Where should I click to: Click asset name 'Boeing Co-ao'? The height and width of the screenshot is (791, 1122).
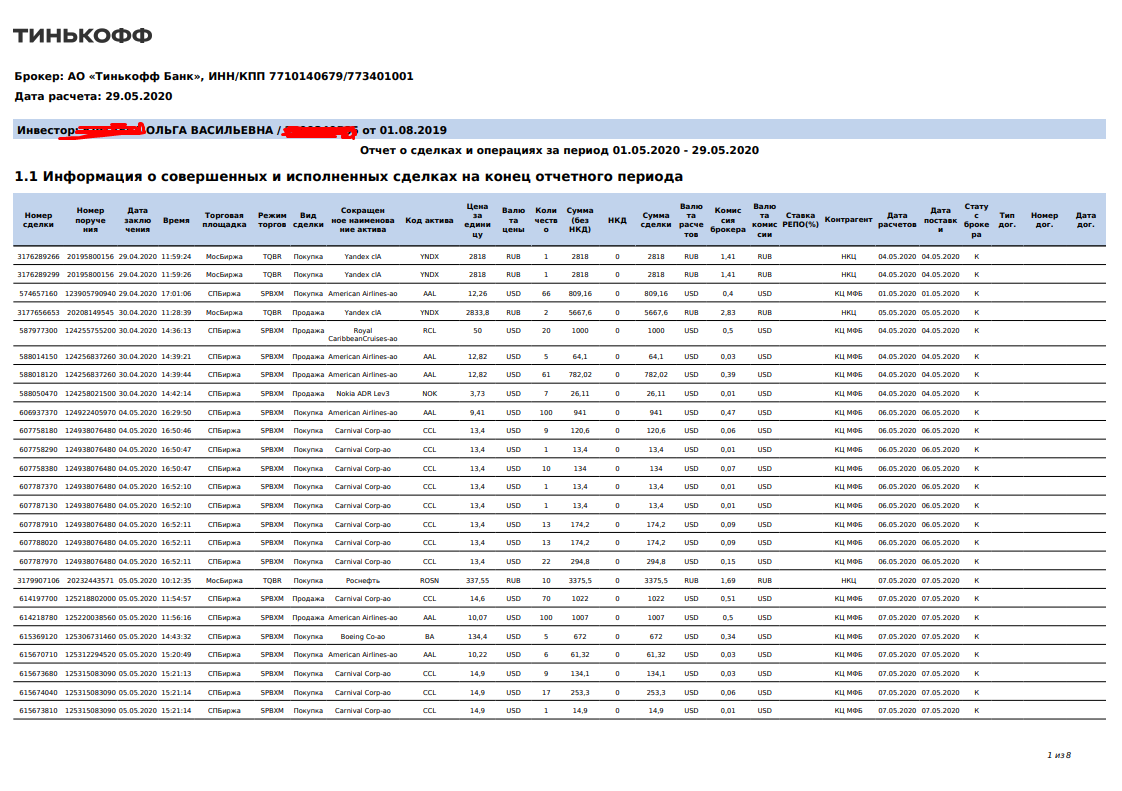pyautogui.click(x=363, y=636)
